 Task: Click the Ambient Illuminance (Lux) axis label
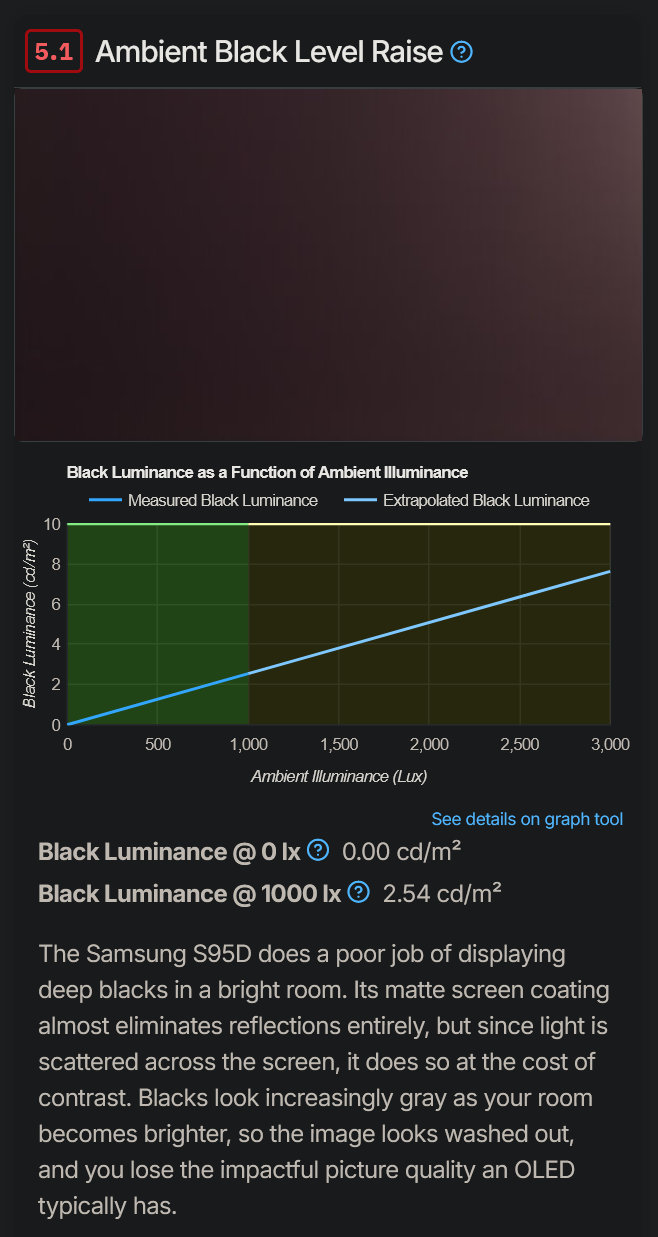tap(338, 776)
